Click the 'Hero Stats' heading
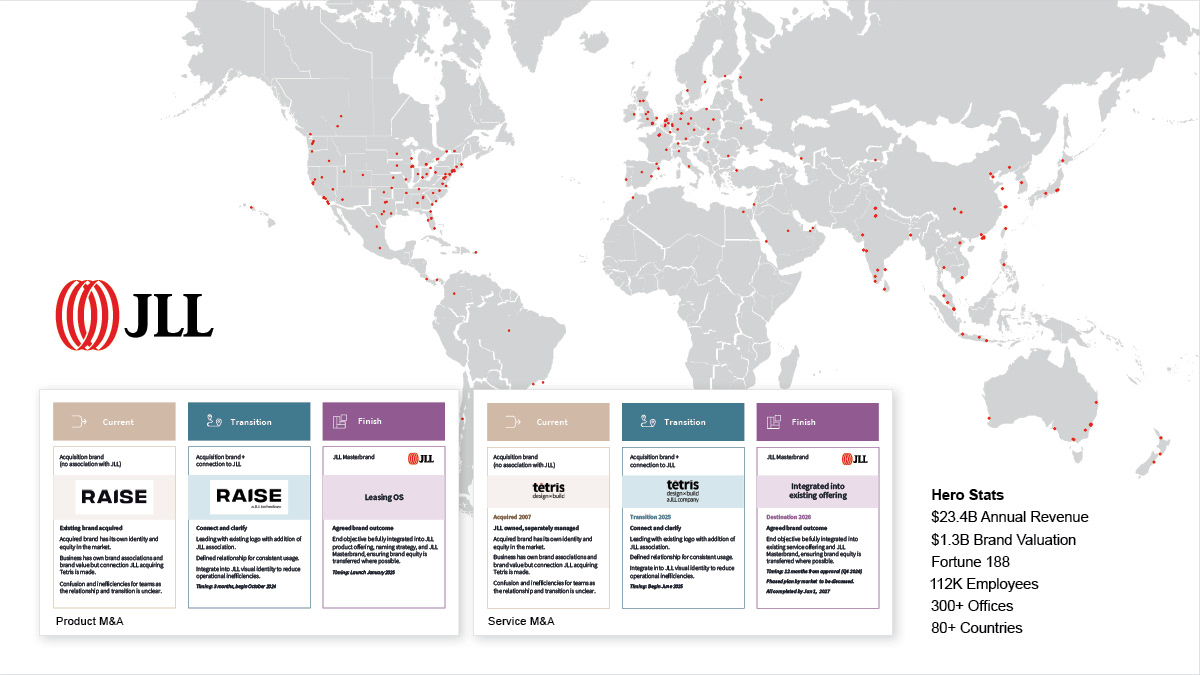This screenshot has width=1200, height=675. click(x=968, y=495)
